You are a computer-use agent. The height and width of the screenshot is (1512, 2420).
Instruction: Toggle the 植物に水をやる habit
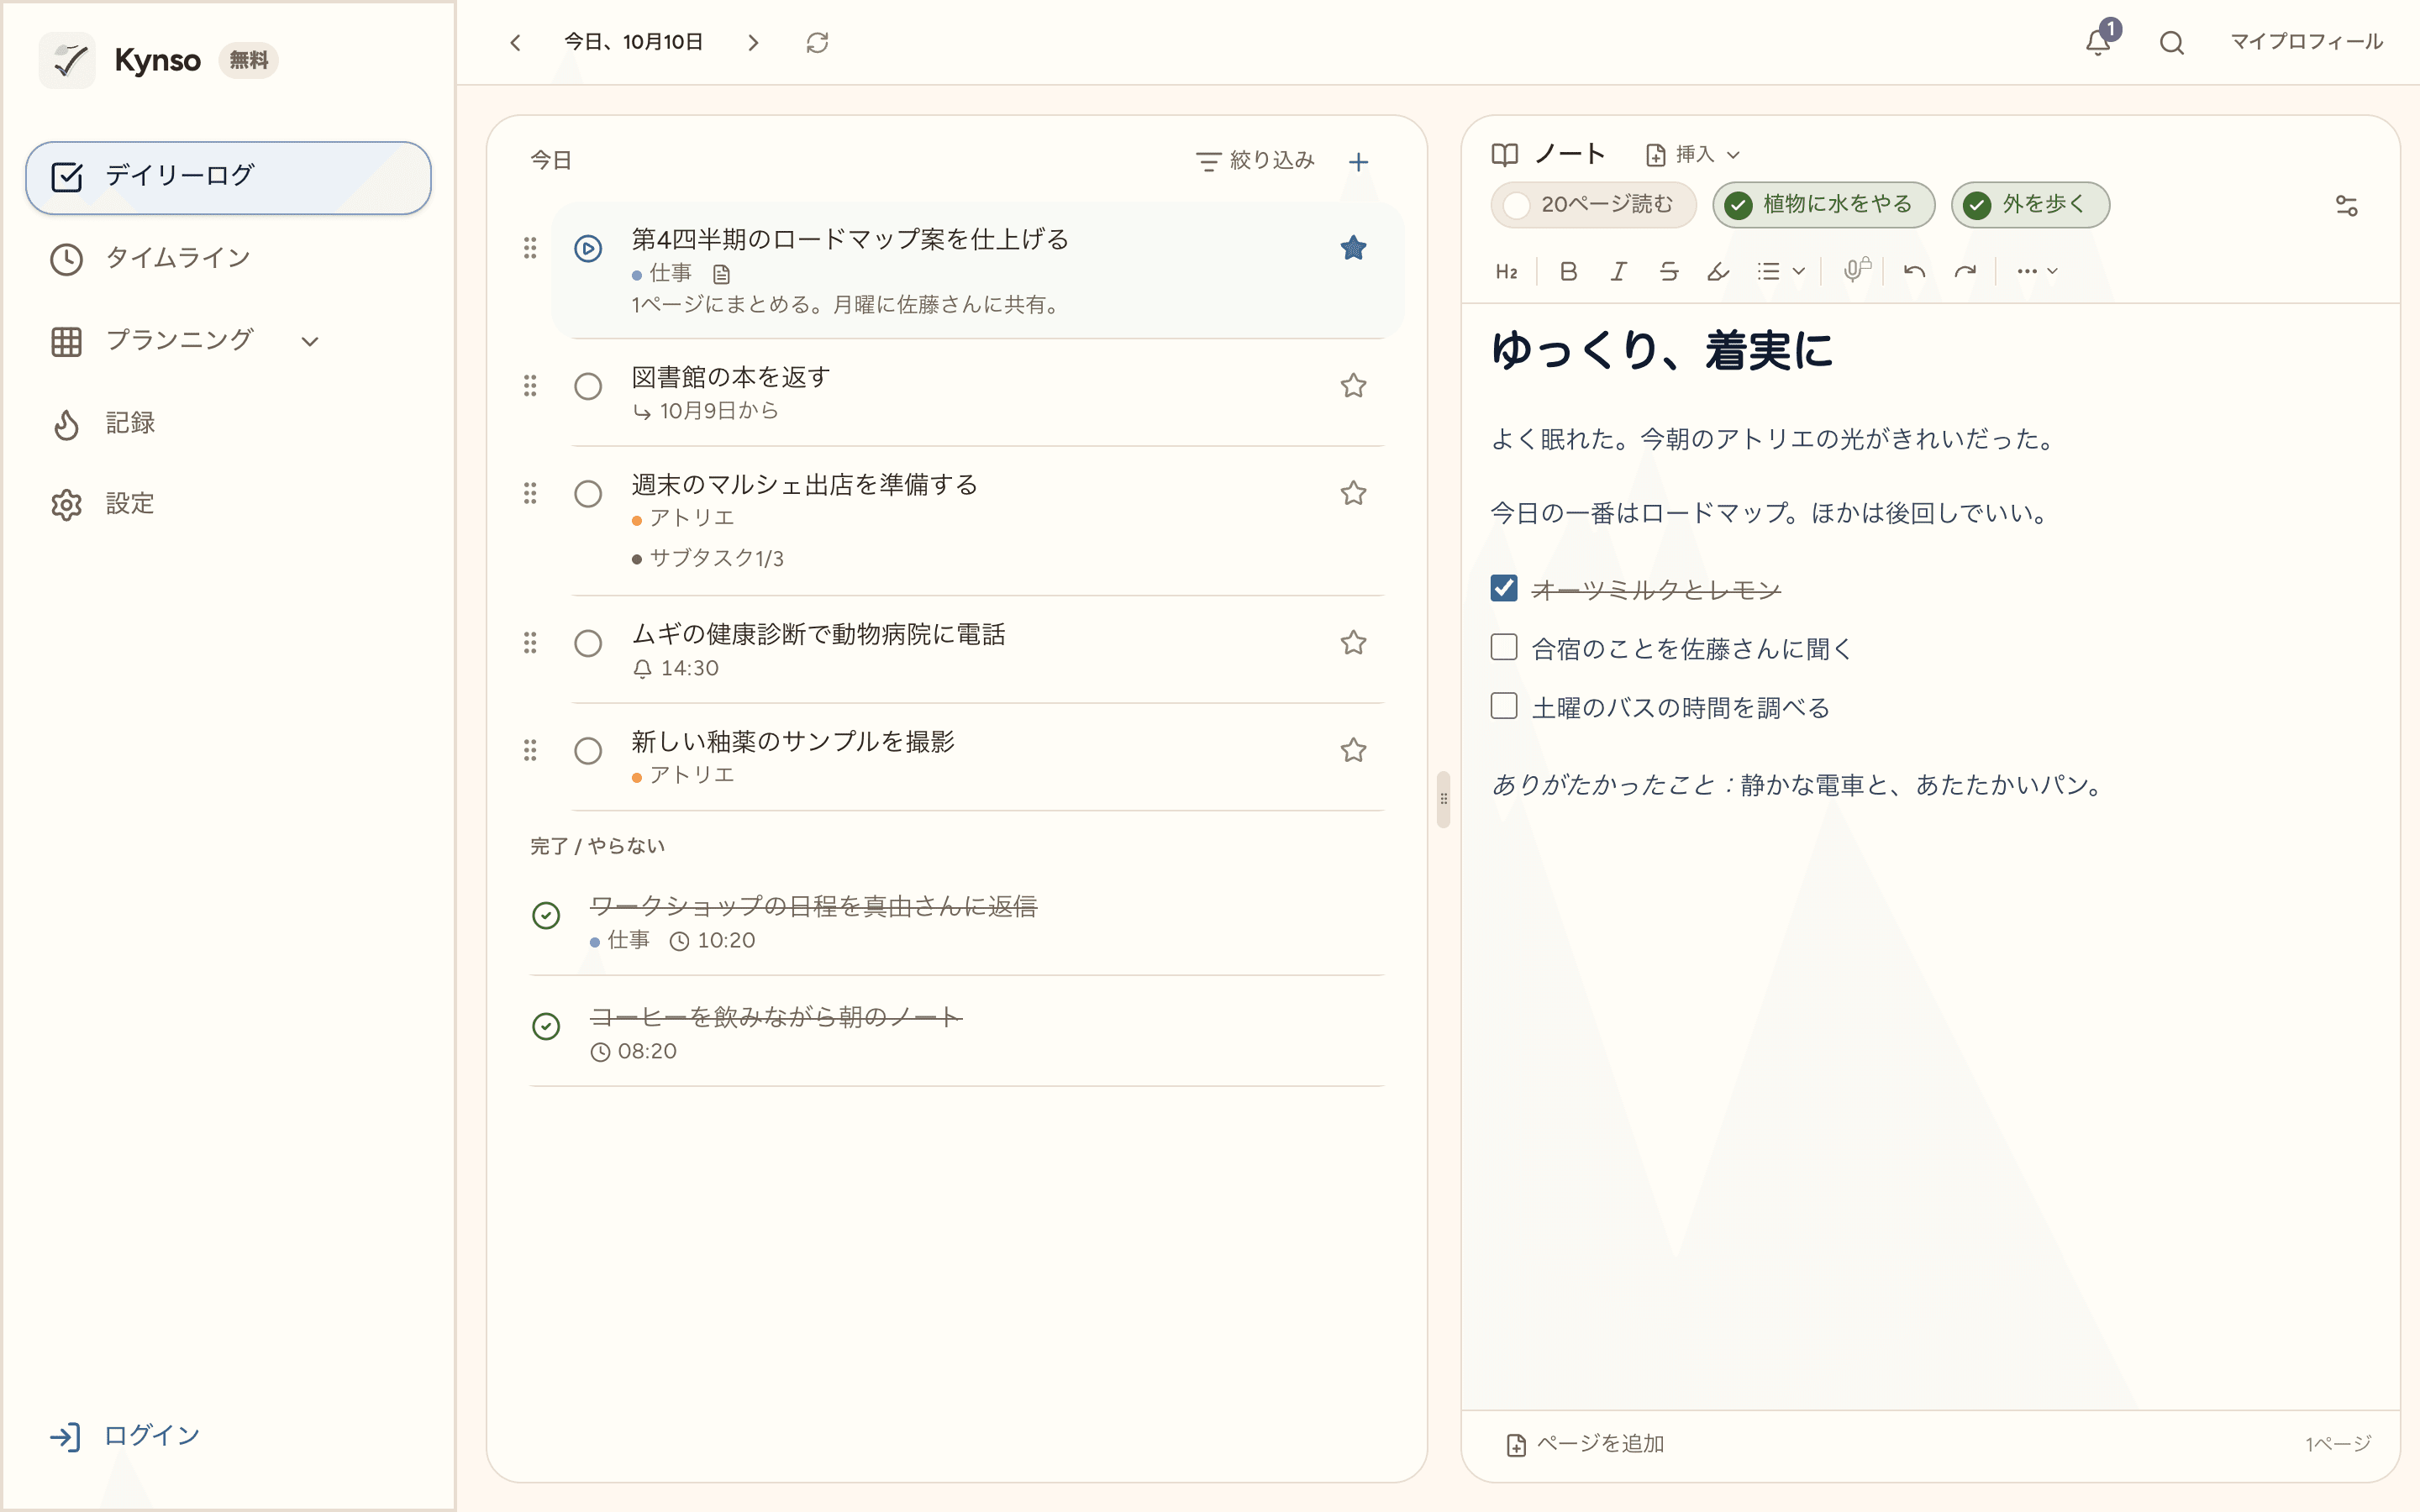tap(1823, 205)
